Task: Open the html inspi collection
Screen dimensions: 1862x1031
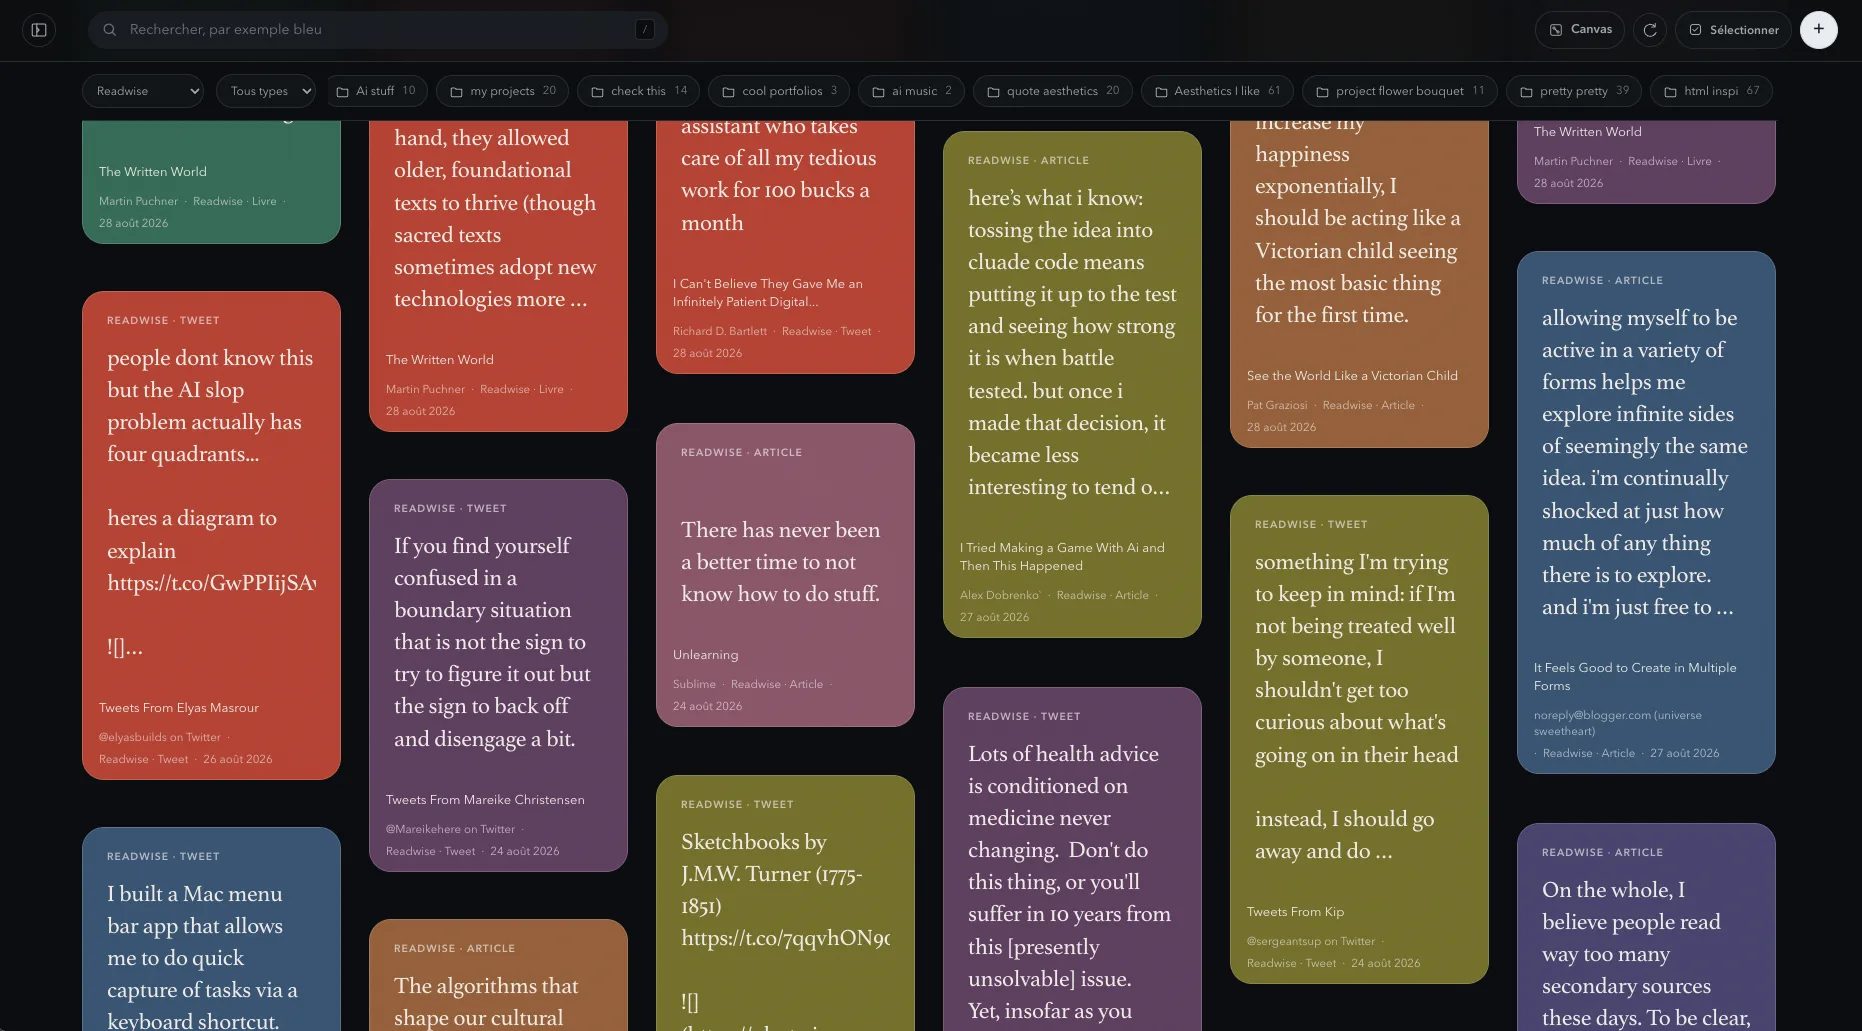Action: (1711, 91)
